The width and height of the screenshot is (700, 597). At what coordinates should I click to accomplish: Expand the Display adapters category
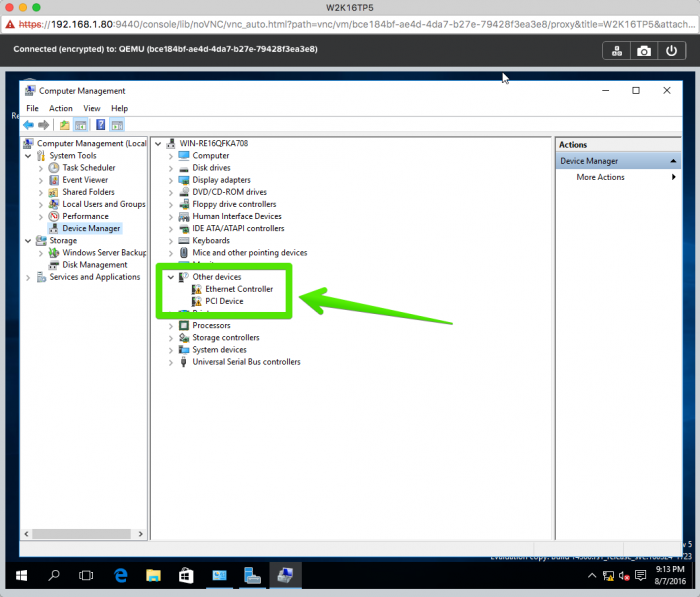pos(171,180)
